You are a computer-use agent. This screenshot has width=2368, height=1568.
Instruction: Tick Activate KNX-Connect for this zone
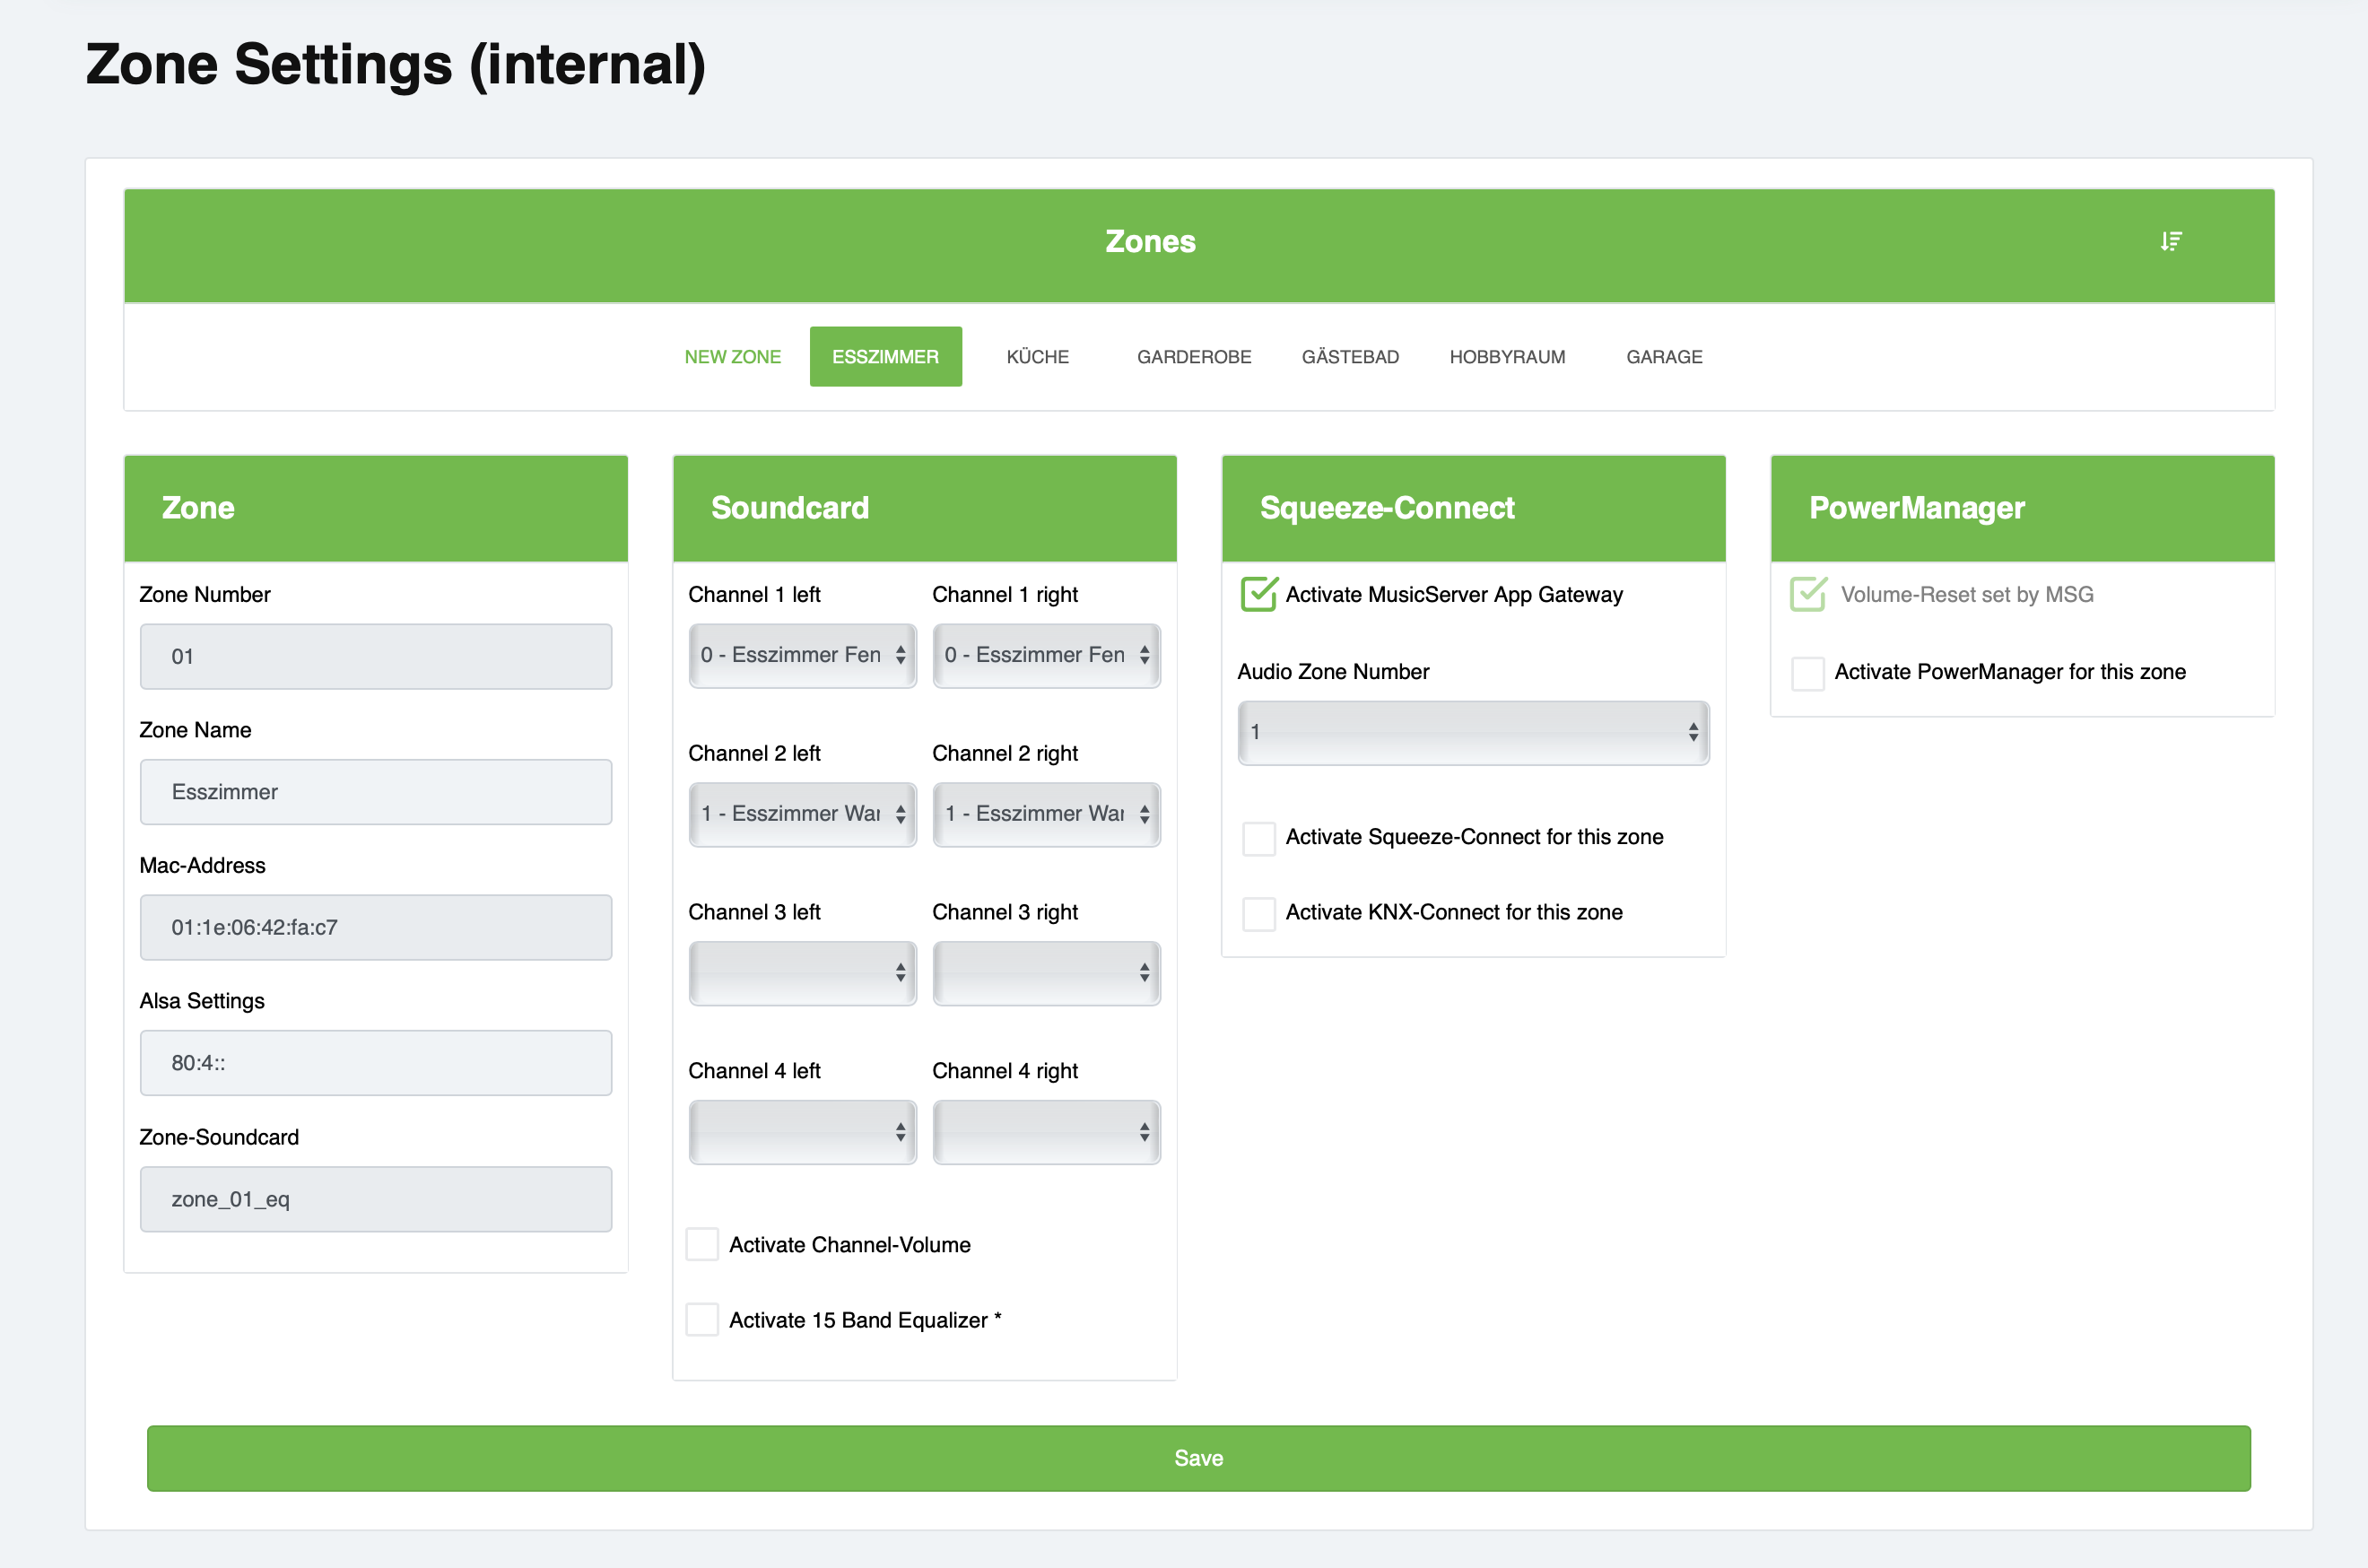[1258, 913]
